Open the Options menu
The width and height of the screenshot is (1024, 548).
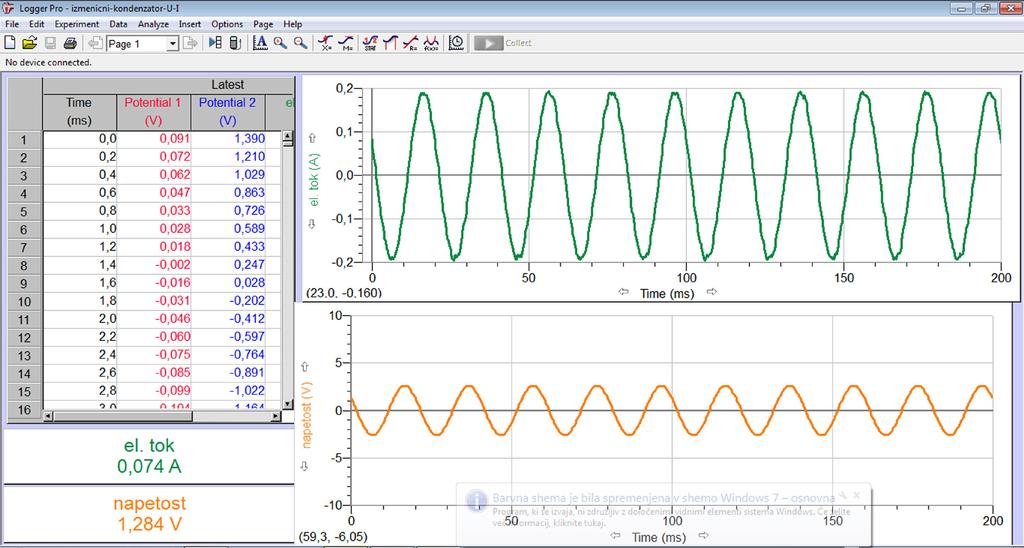[x=227, y=24]
